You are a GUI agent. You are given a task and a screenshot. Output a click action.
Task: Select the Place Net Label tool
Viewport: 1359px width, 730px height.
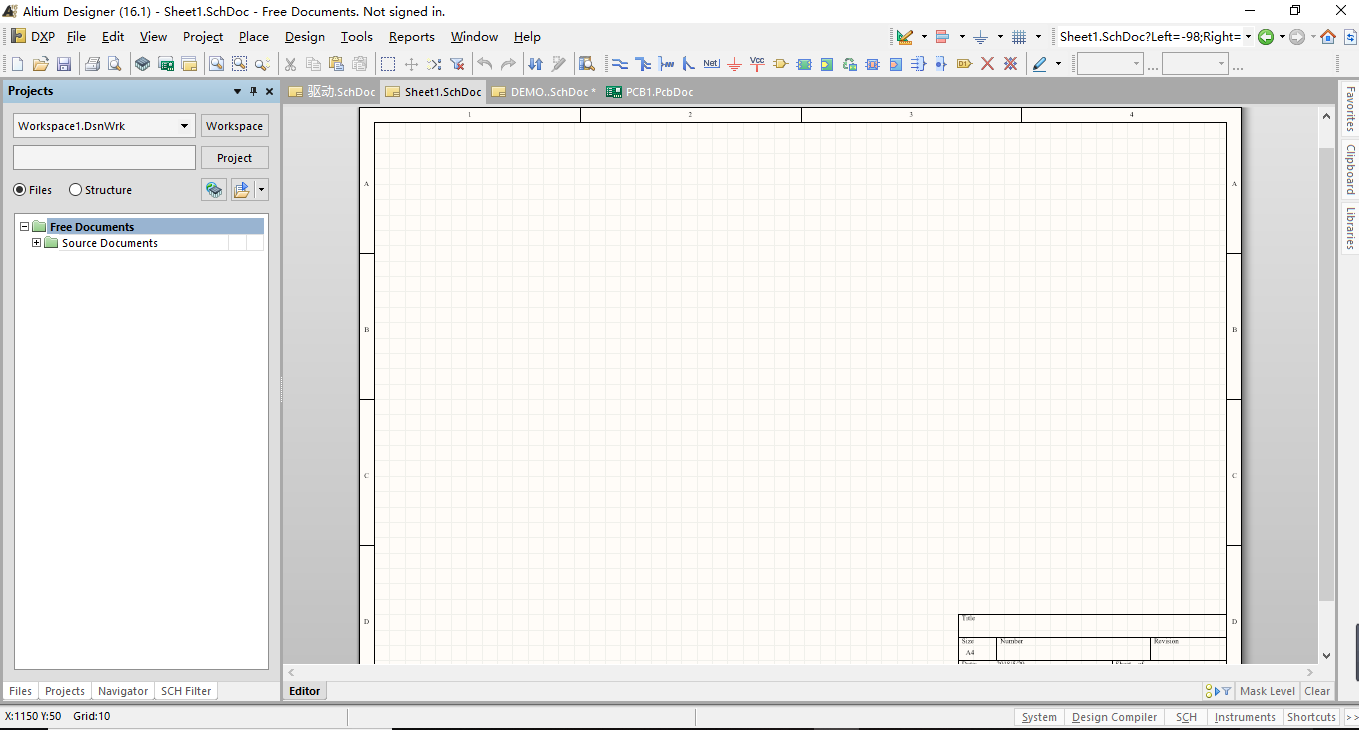point(711,64)
